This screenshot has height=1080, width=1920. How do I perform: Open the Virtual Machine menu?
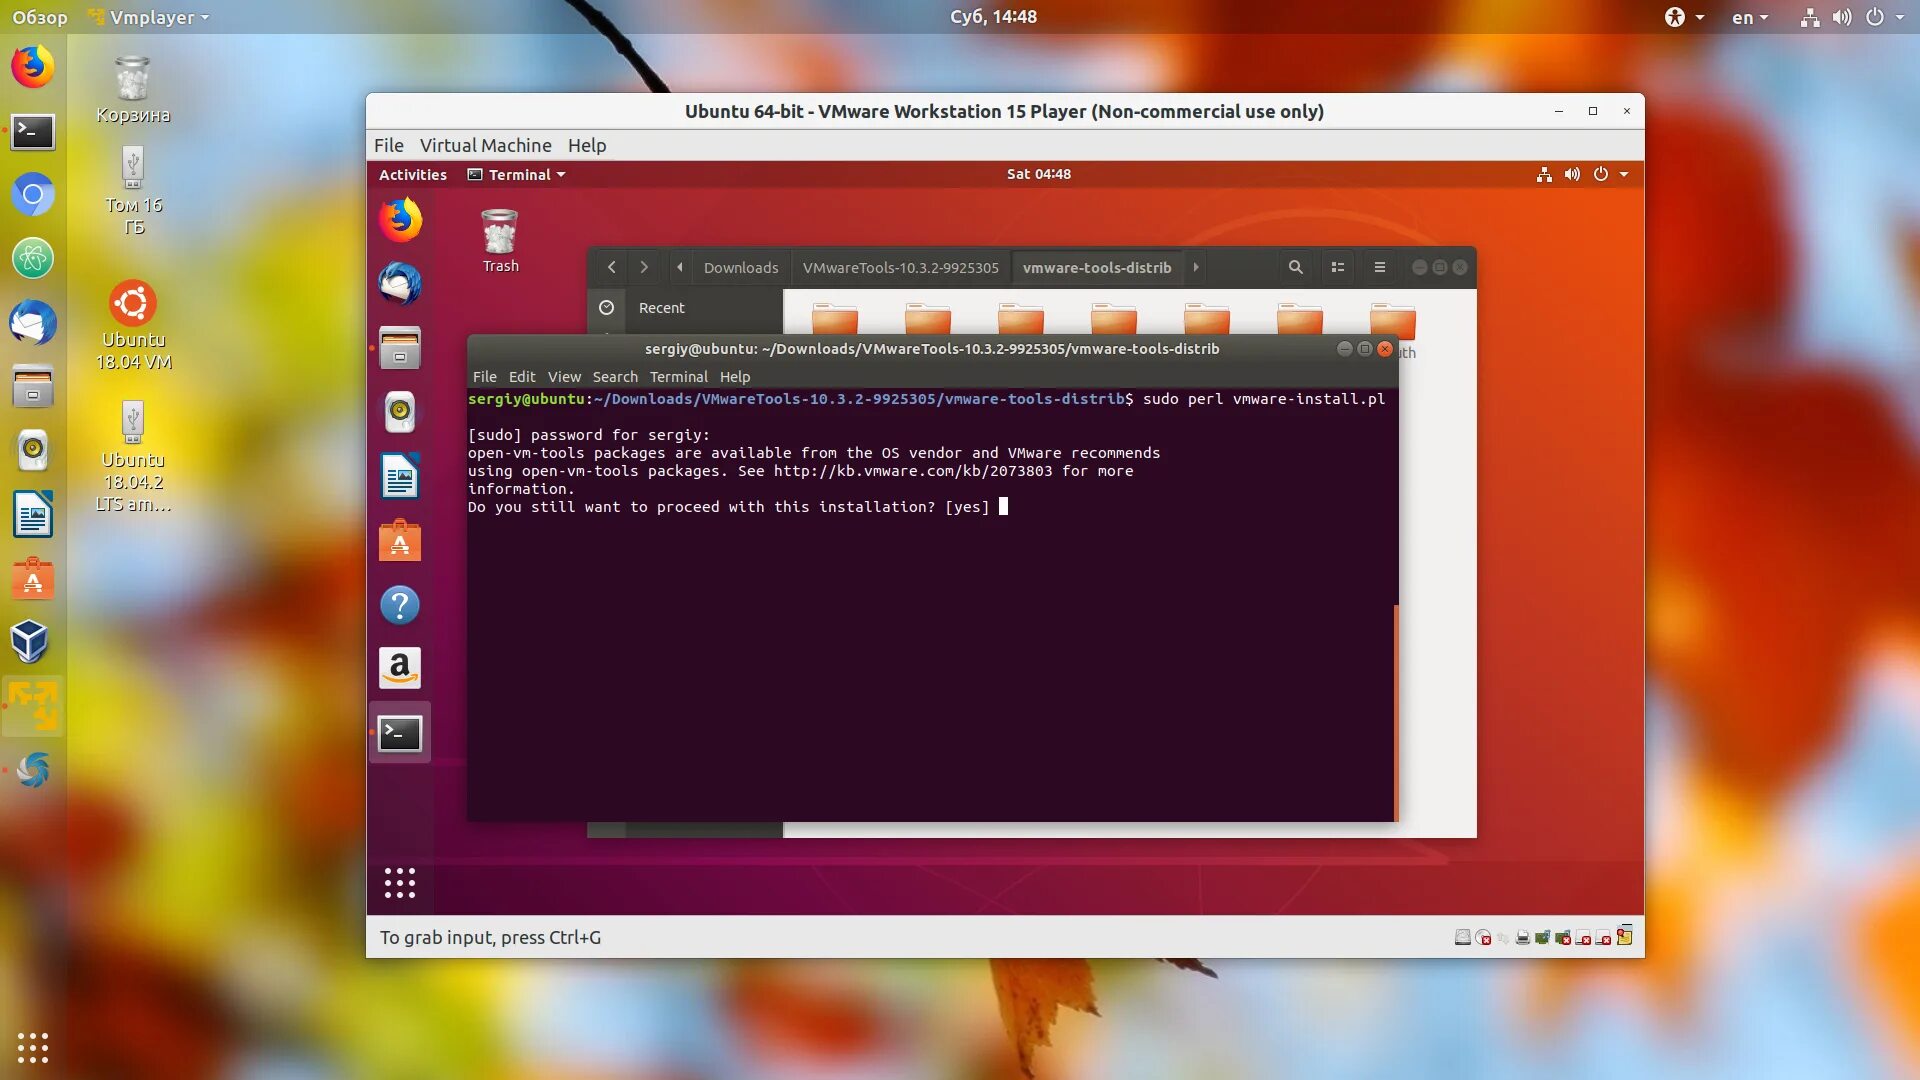click(x=485, y=144)
